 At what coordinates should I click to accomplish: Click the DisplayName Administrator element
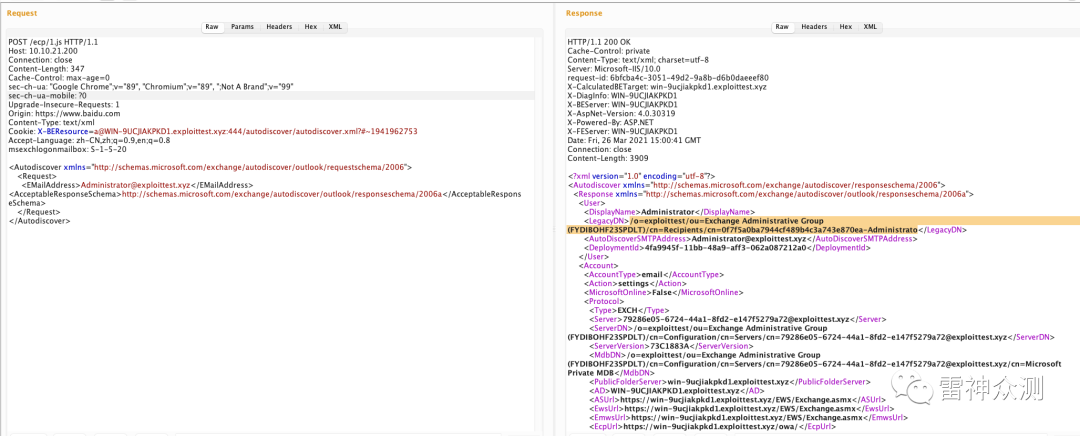click(x=669, y=212)
